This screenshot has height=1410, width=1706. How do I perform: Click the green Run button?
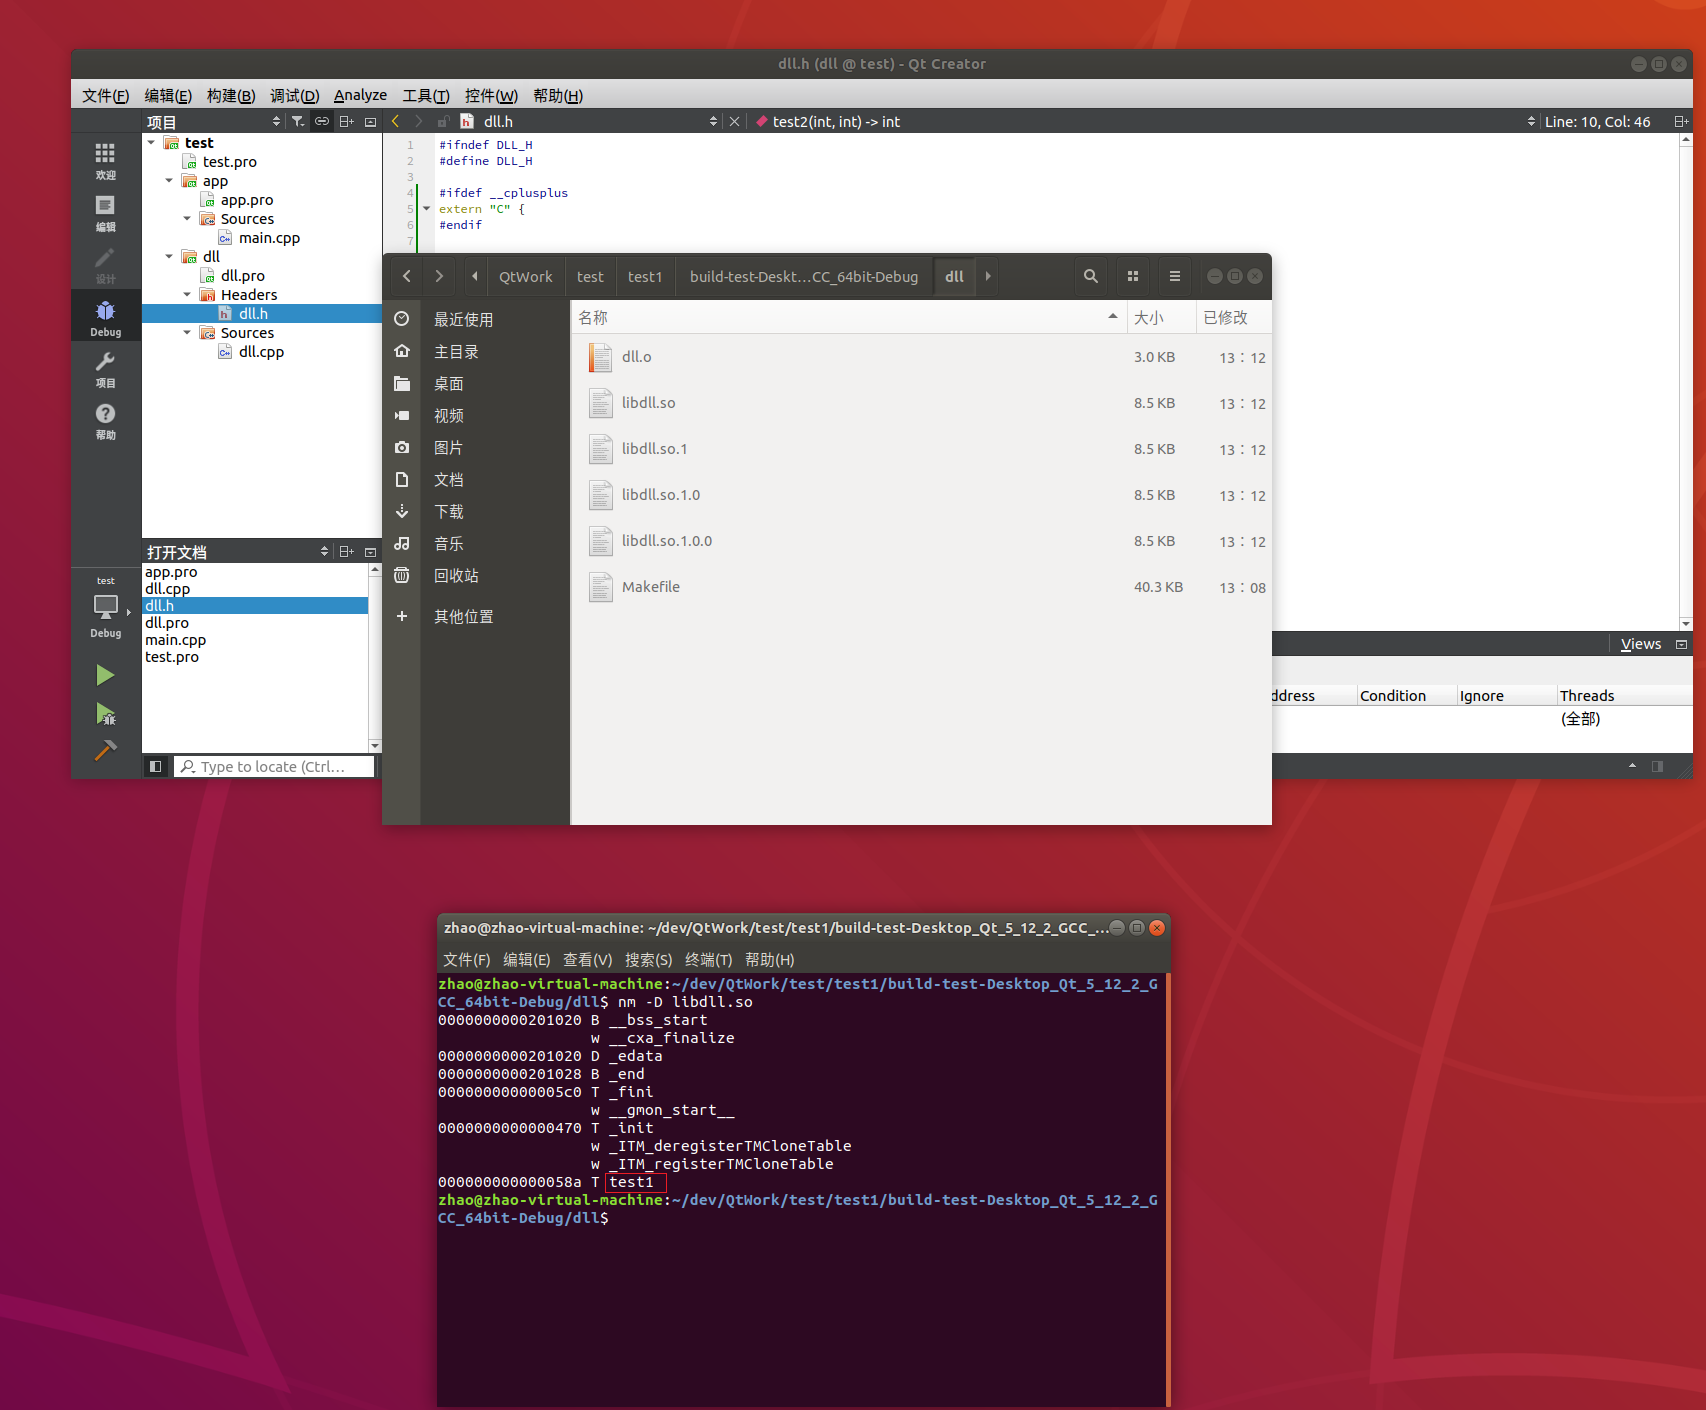click(105, 676)
